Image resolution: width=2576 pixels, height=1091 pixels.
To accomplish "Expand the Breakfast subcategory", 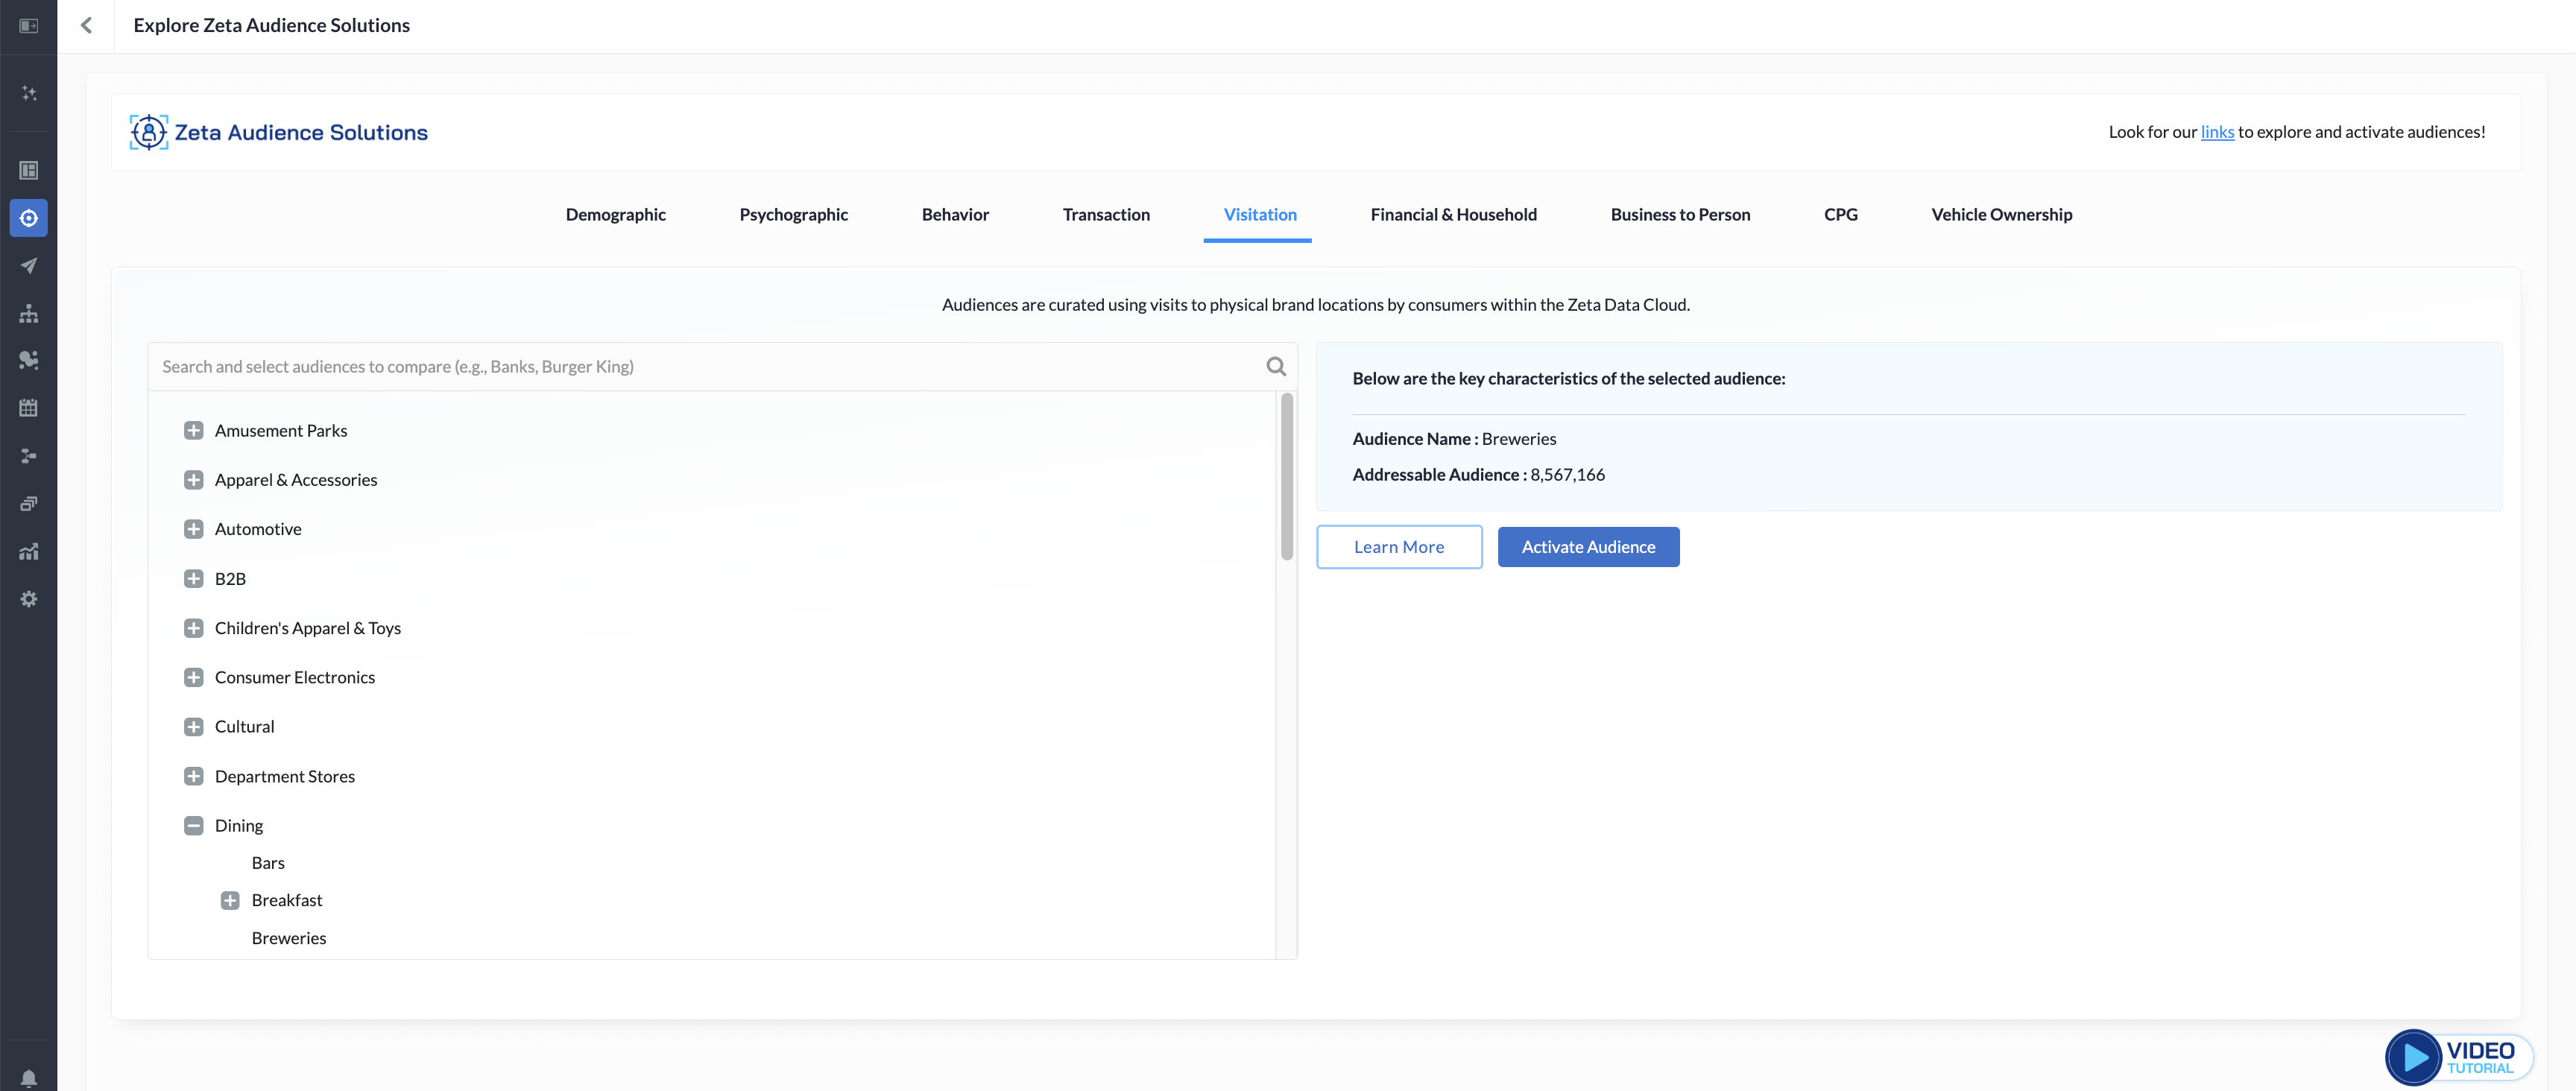I will pyautogui.click(x=230, y=901).
